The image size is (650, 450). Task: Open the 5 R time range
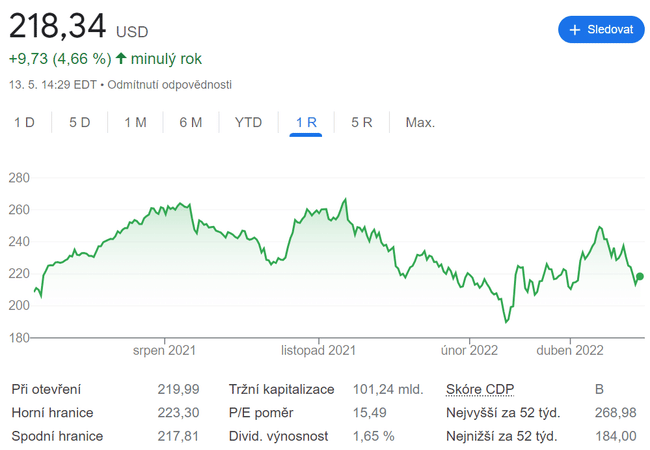(362, 123)
